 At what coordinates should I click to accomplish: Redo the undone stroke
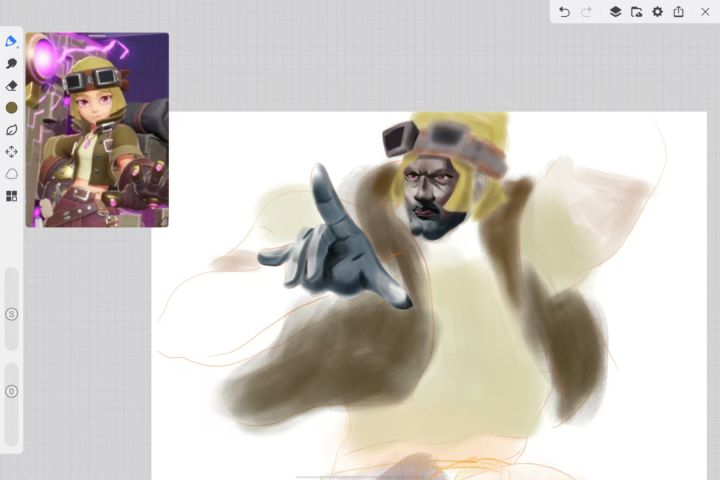click(x=586, y=12)
